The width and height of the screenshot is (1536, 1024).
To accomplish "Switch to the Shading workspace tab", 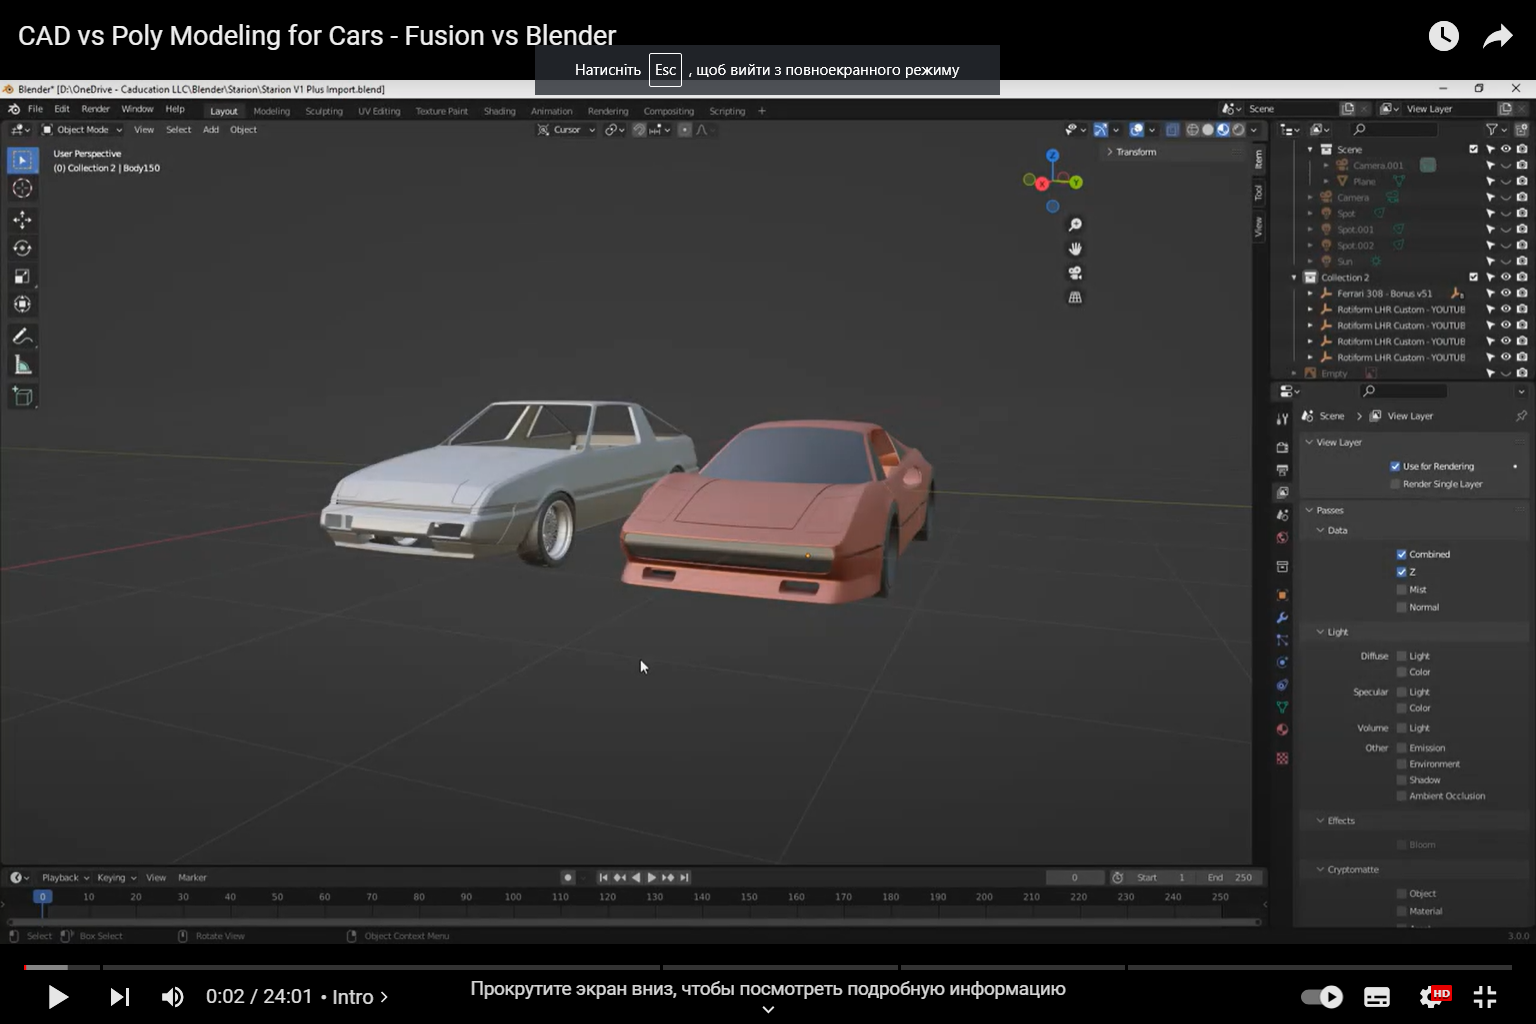I will point(500,111).
